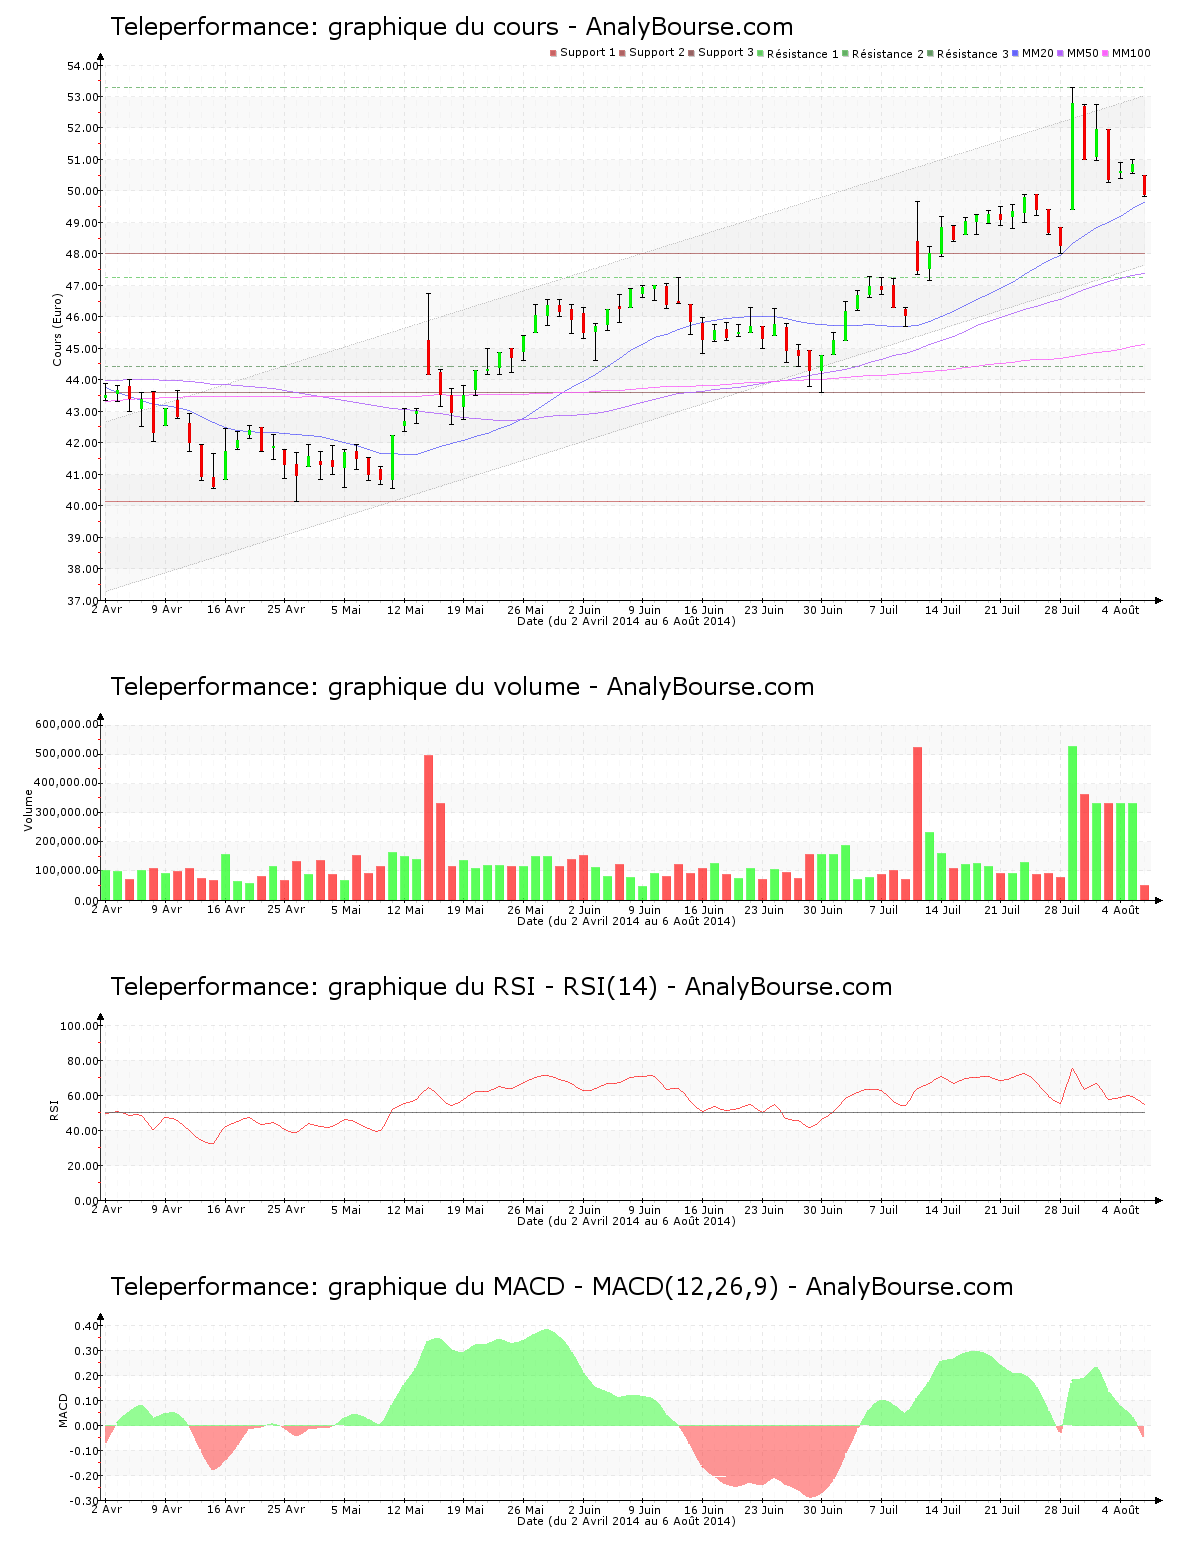Select the 'Support 2' legend label
Image resolution: width=1200 pixels, height=1550 pixels.
657,53
